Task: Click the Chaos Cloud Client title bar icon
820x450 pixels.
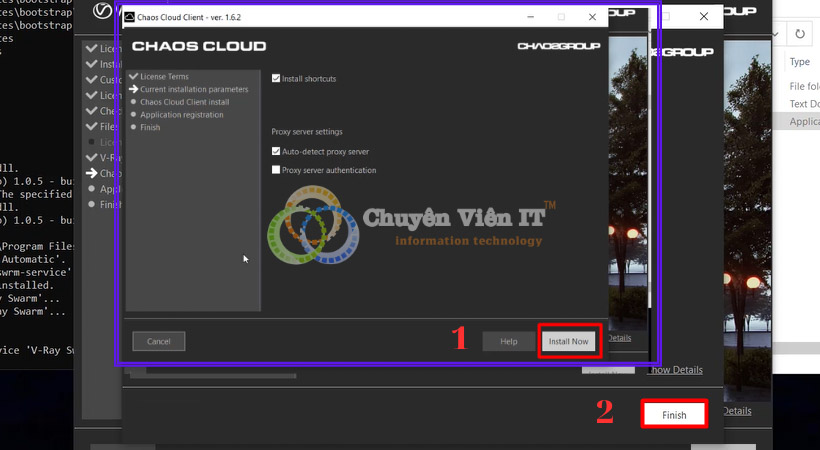Action: click(131, 17)
